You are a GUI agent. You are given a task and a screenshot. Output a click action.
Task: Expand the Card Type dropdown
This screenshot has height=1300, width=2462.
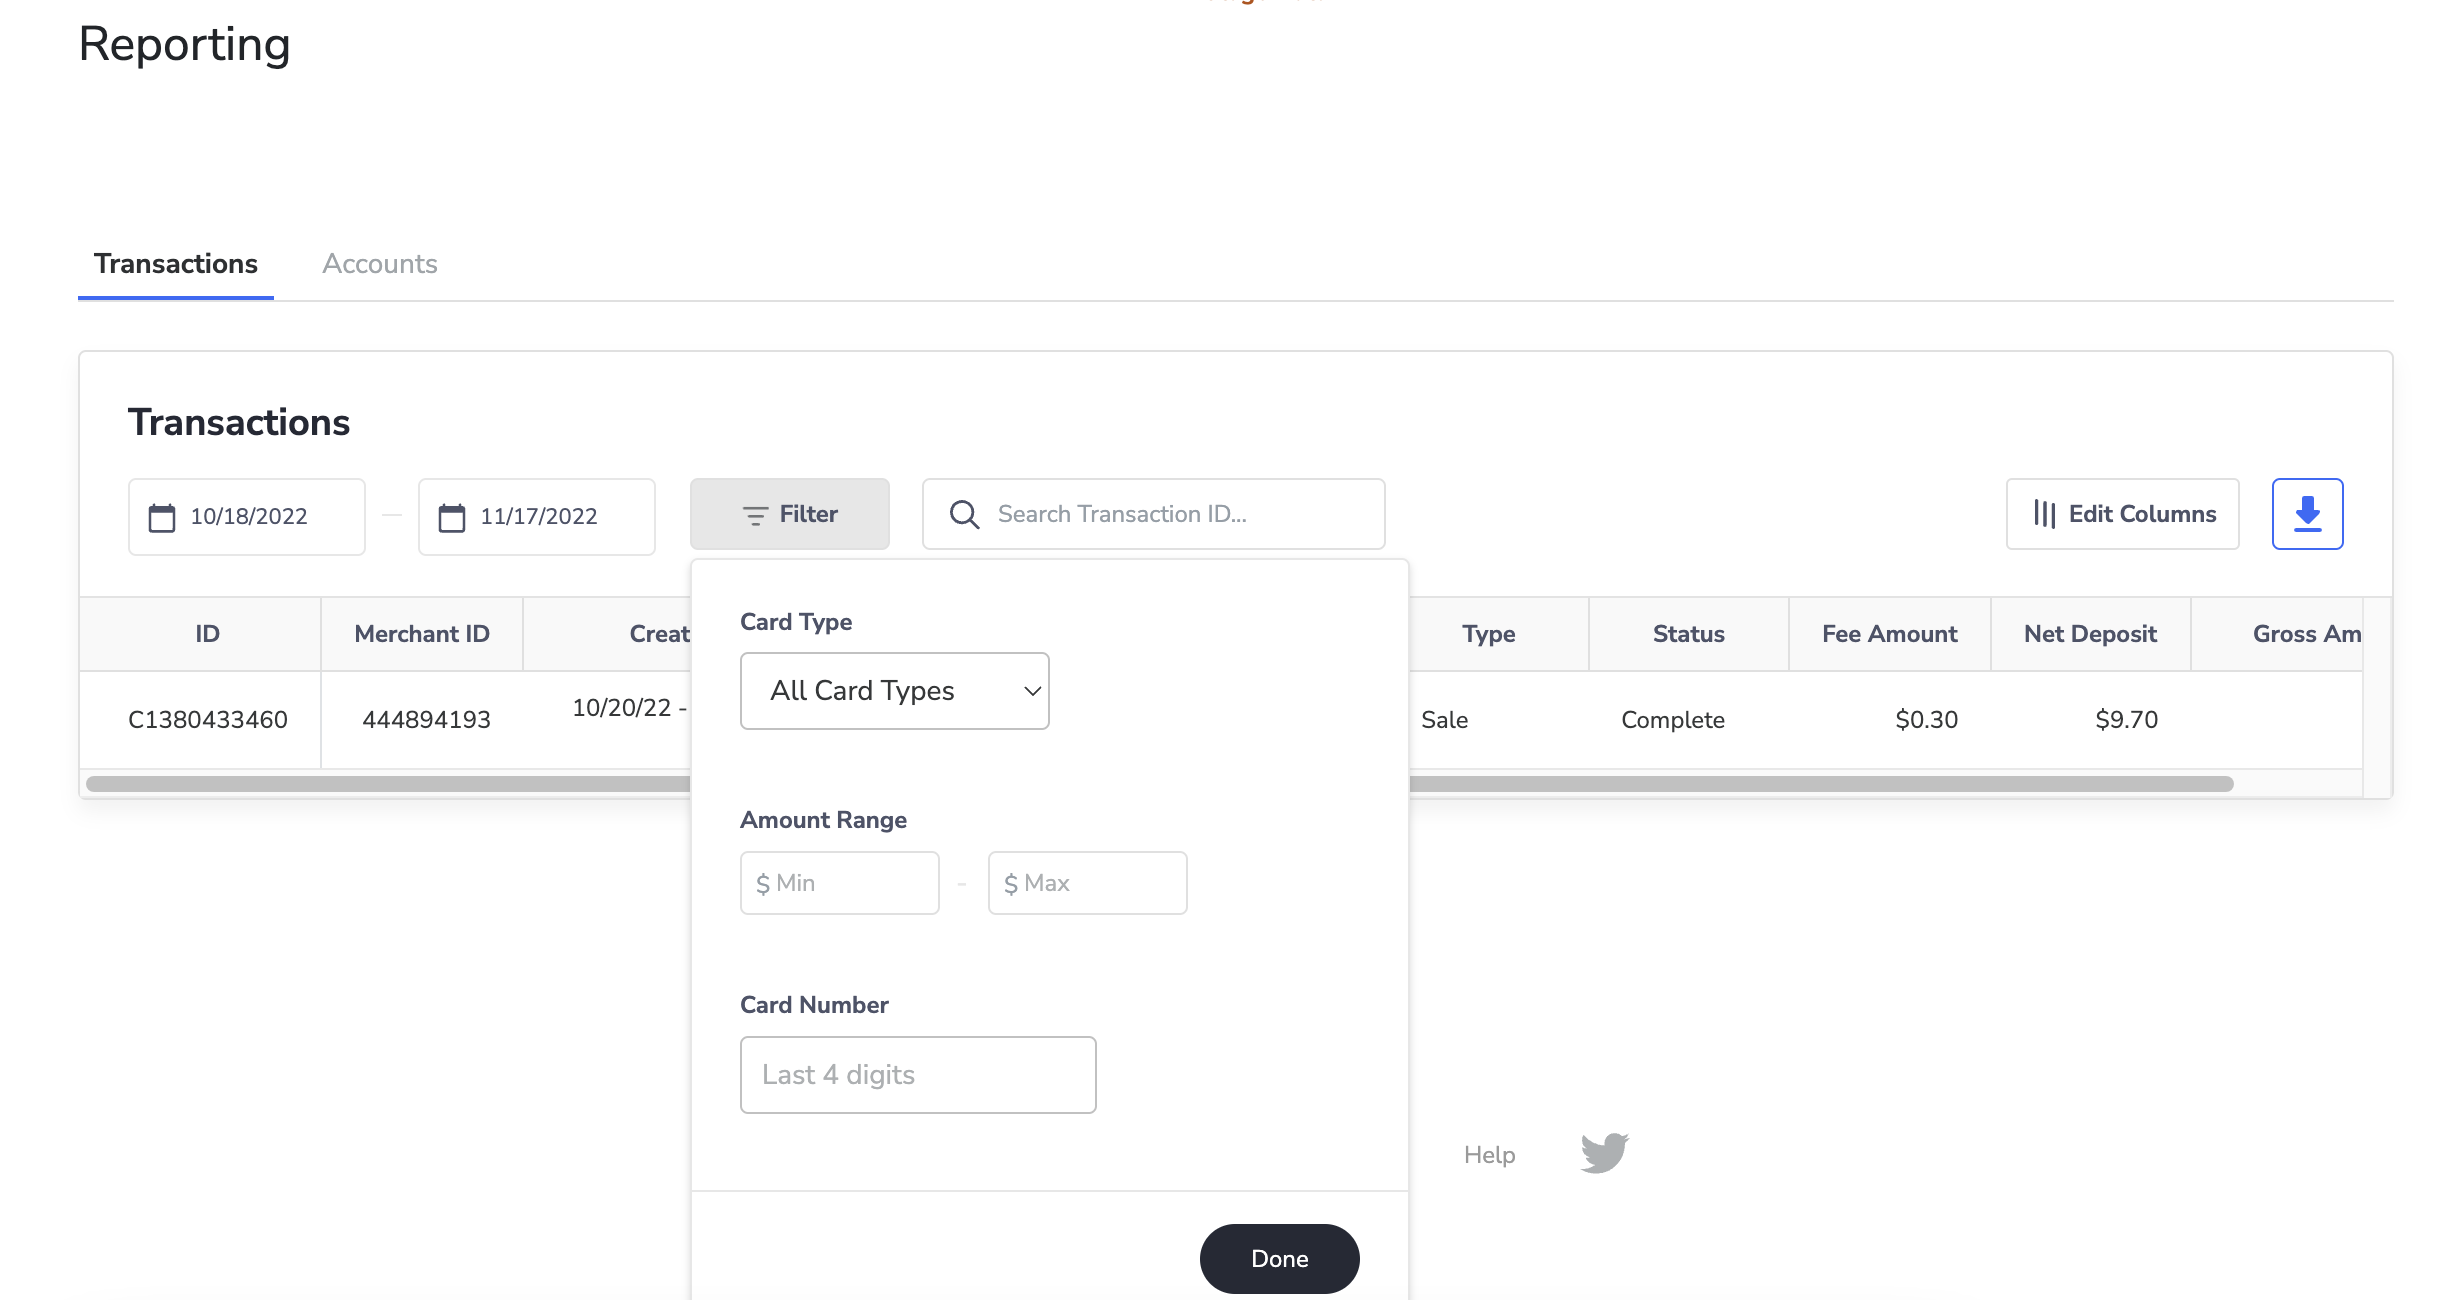point(896,689)
